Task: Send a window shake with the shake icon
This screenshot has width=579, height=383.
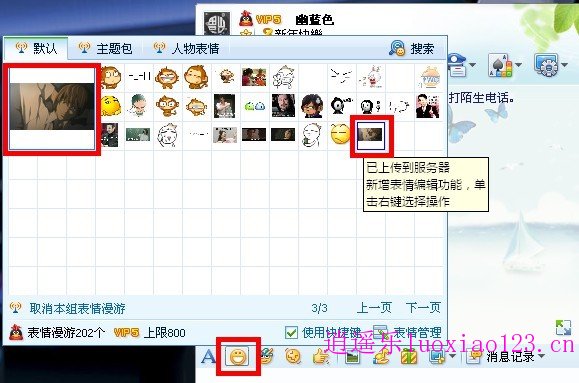Action: [293, 356]
